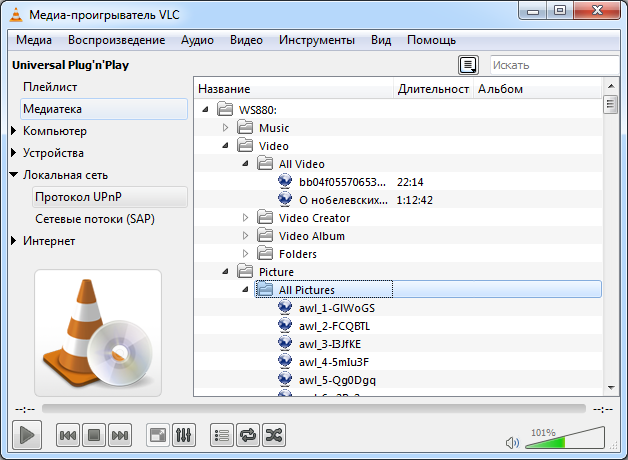Collapse the Picture folder arrow

pos(225,271)
